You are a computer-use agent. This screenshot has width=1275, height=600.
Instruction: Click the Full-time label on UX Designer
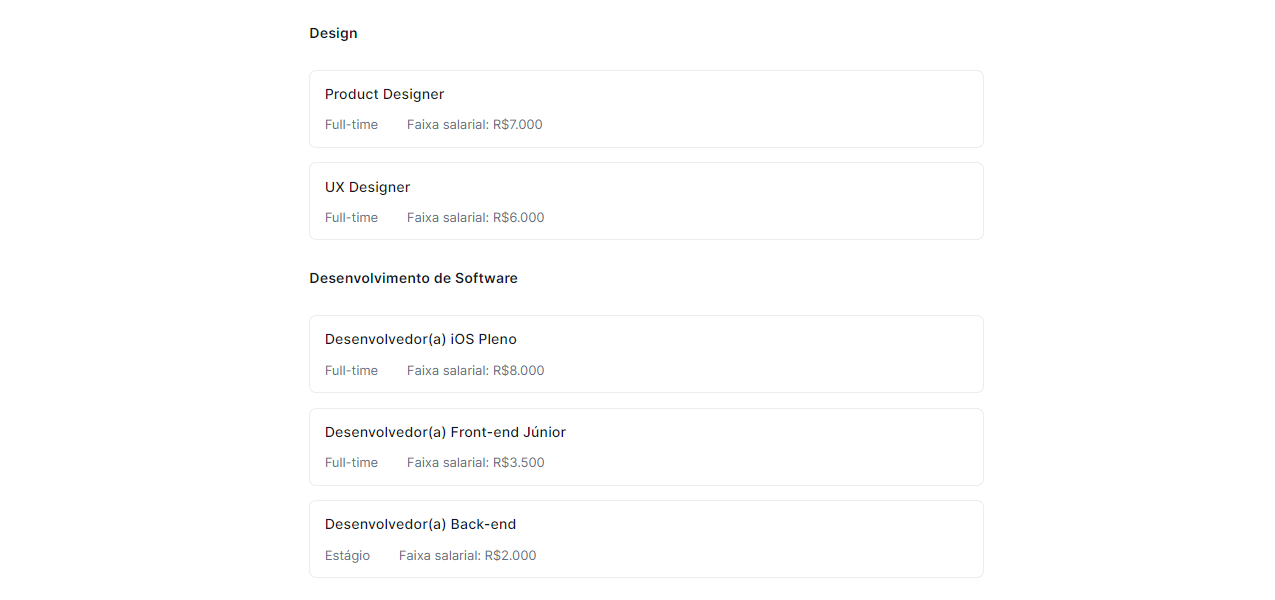coord(351,217)
